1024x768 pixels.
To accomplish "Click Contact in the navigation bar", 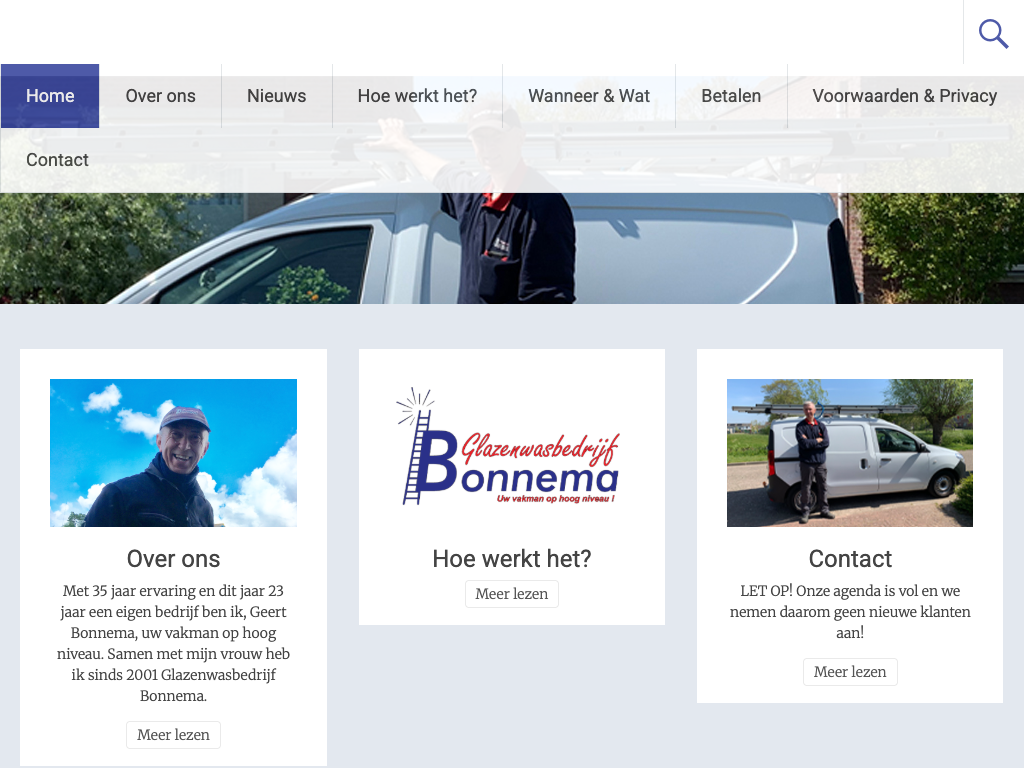I will click(x=57, y=160).
